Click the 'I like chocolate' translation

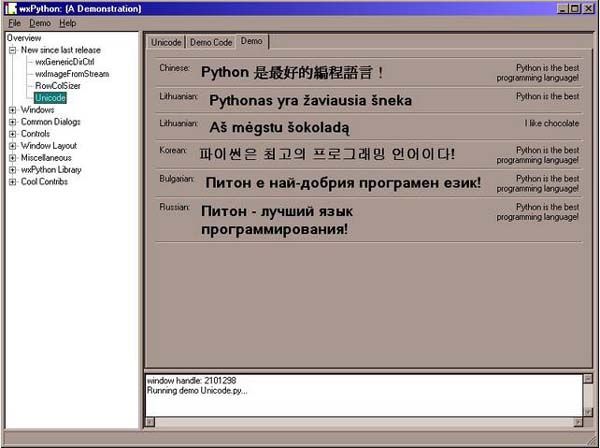pyautogui.click(x=552, y=123)
